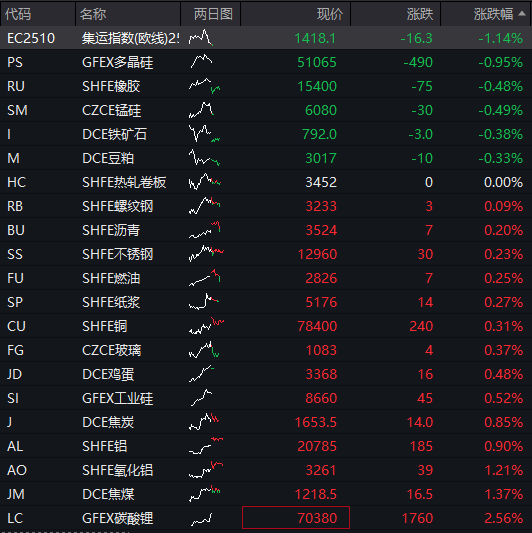The width and height of the screenshot is (532, 533).
Task: Toggle the sort arrow beside 涨跌幅
Action: pyautogui.click(x=522, y=14)
